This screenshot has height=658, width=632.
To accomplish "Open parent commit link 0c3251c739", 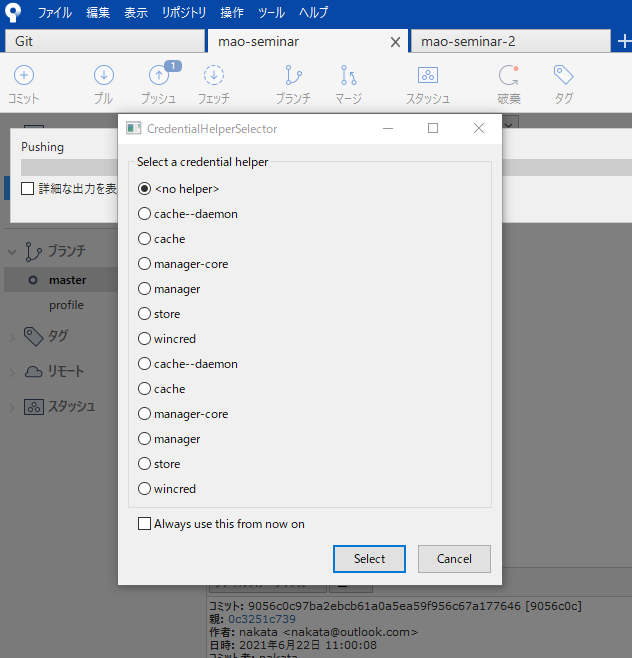I will click(262, 619).
